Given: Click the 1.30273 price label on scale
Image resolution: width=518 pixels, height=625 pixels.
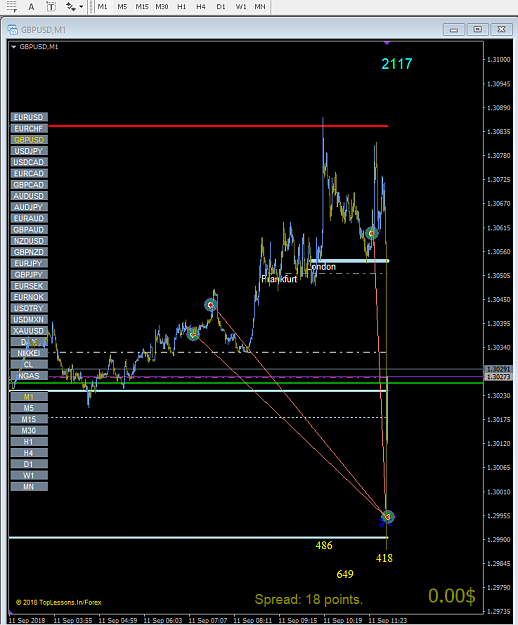Looking at the screenshot, I should click(498, 377).
